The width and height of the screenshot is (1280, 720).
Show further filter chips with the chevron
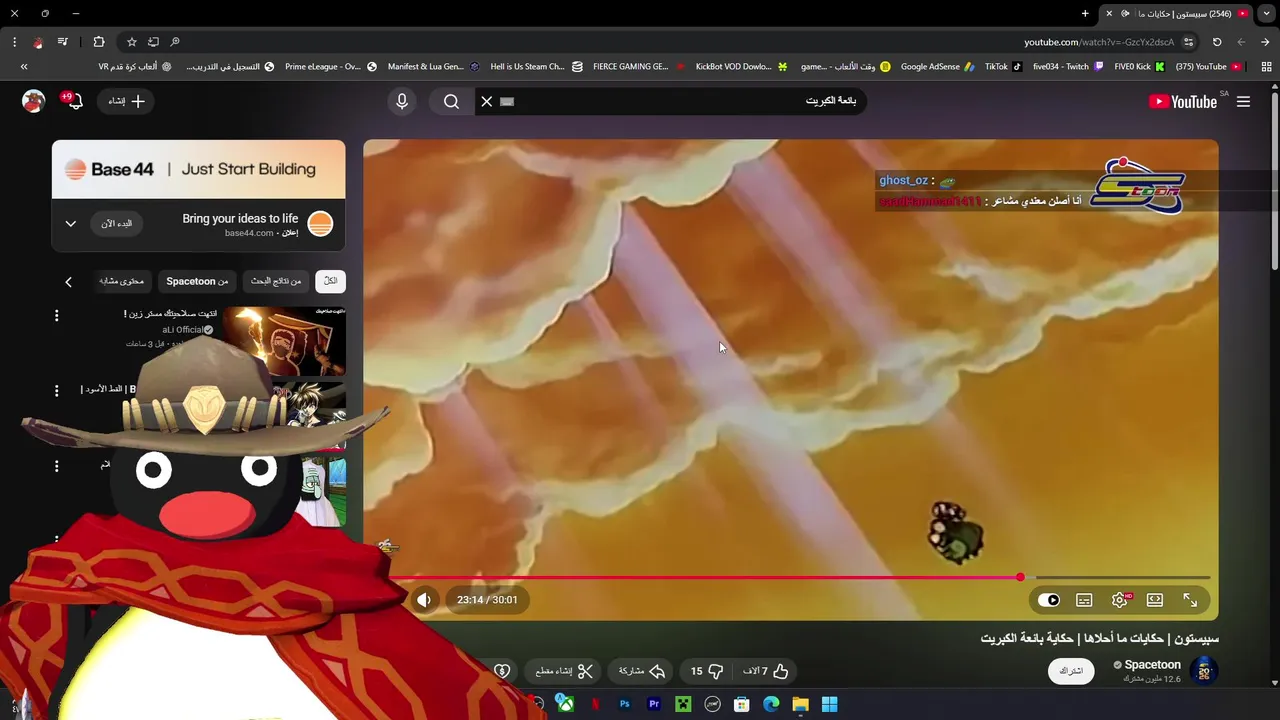[x=68, y=282]
